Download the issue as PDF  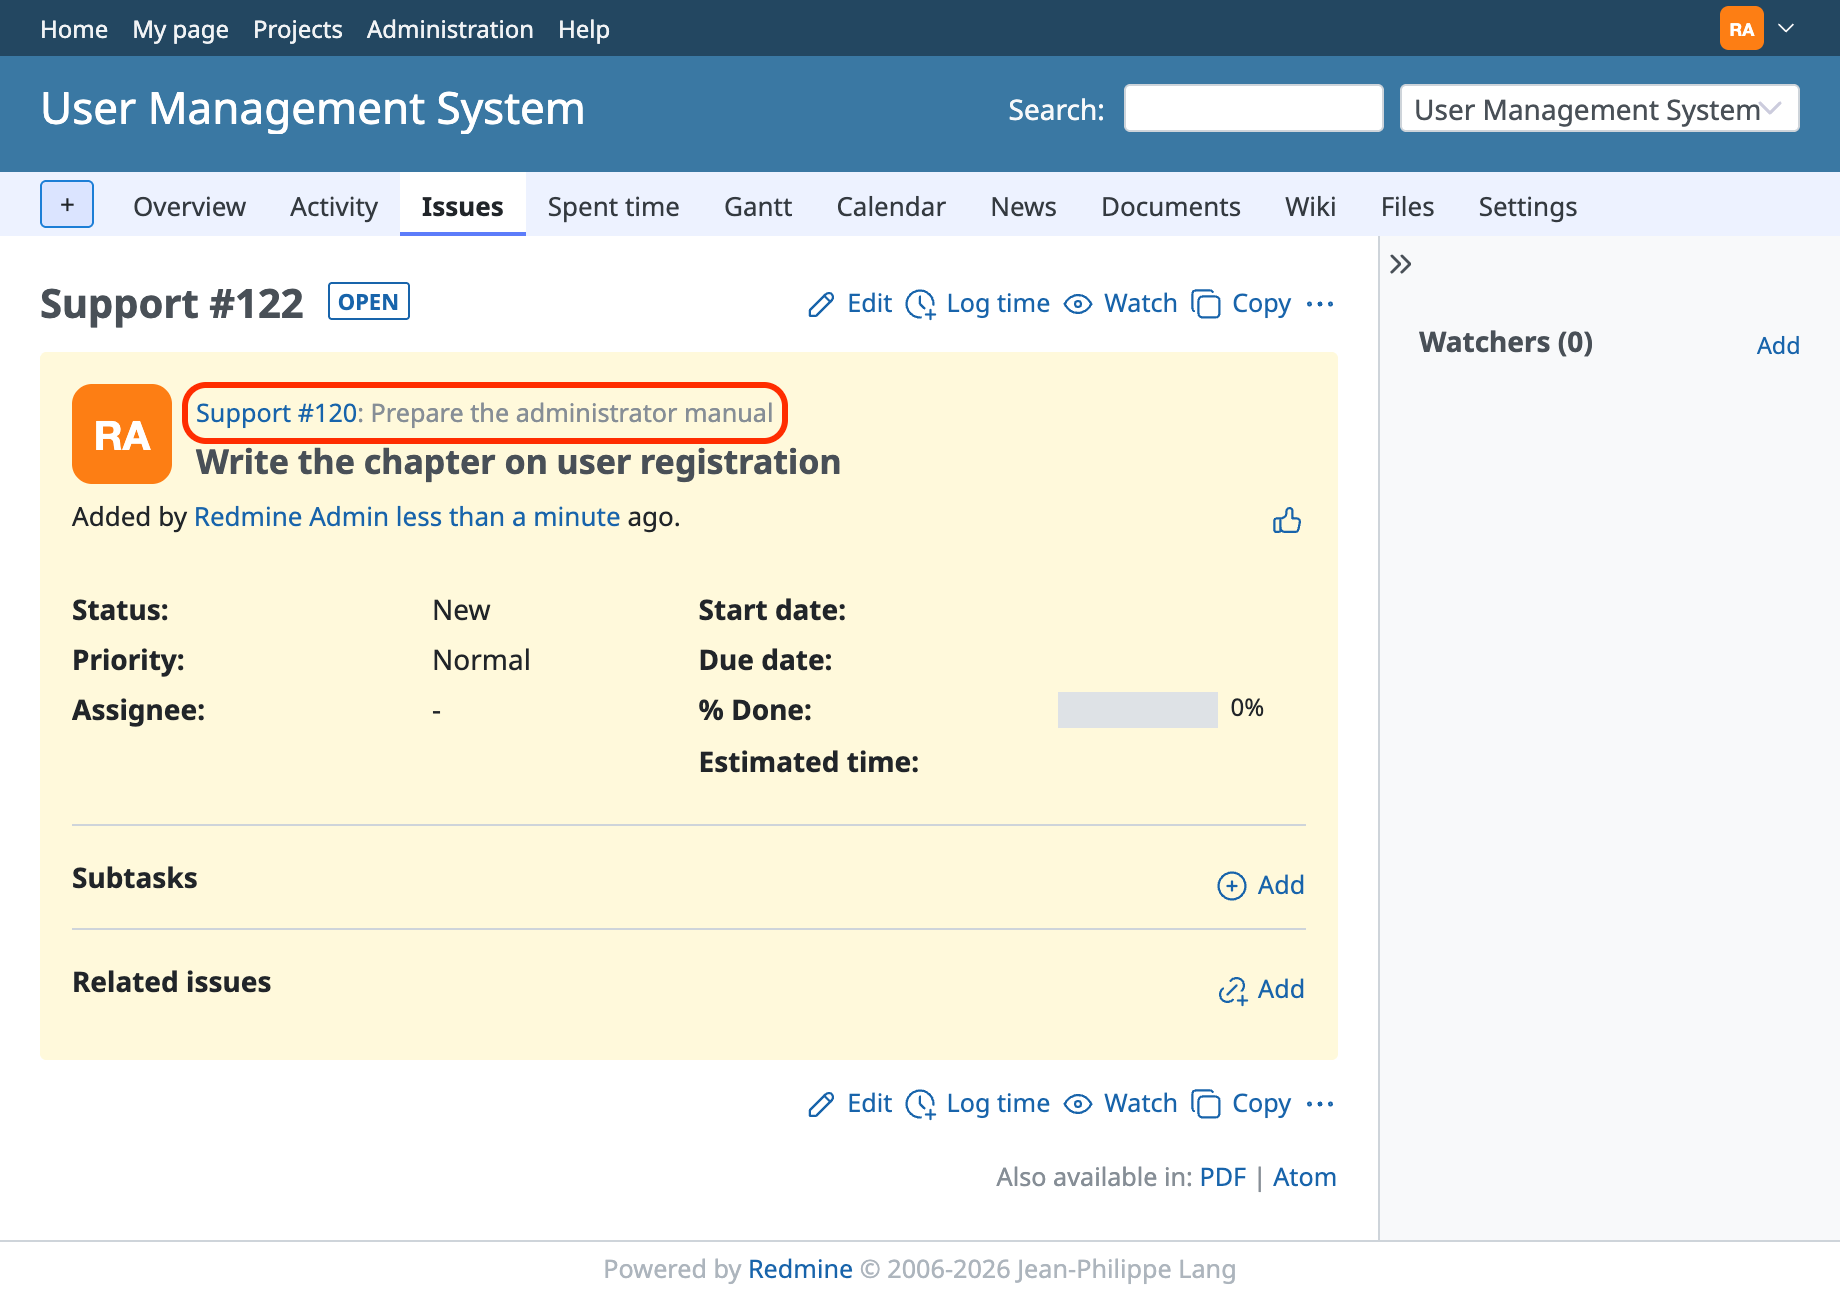pos(1223,1177)
